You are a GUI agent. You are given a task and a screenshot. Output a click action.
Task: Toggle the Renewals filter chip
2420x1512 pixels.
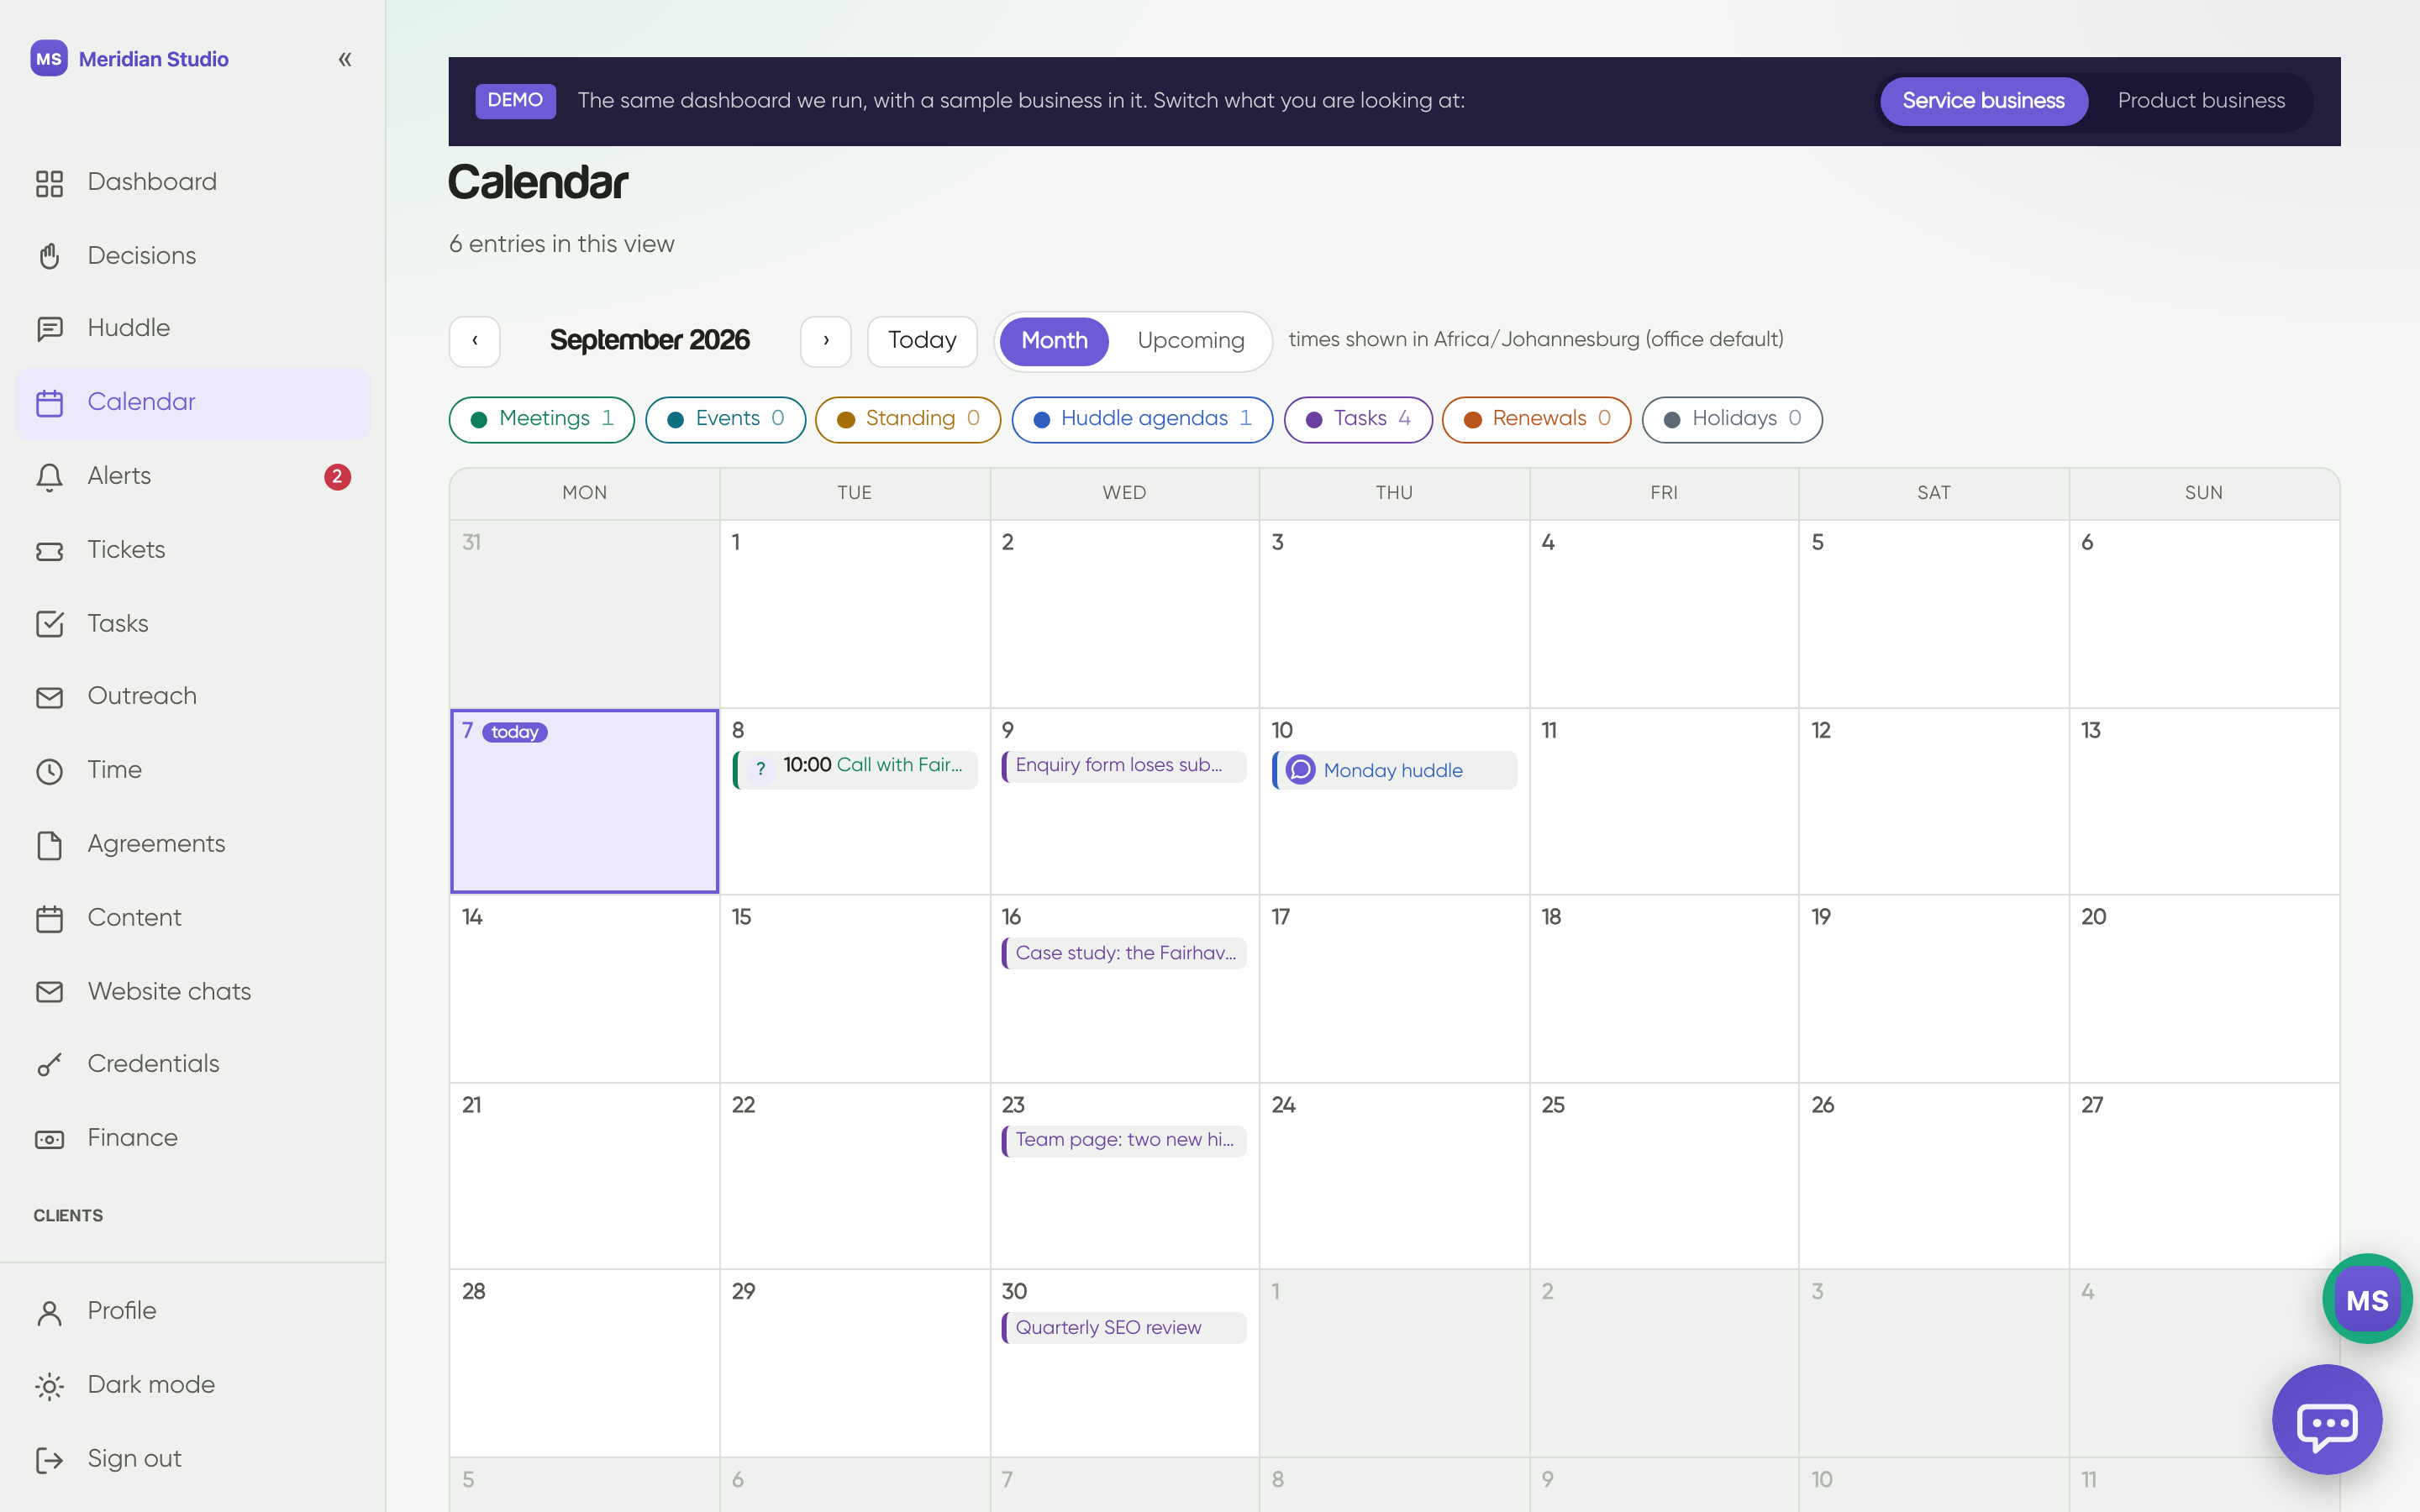pos(1536,419)
